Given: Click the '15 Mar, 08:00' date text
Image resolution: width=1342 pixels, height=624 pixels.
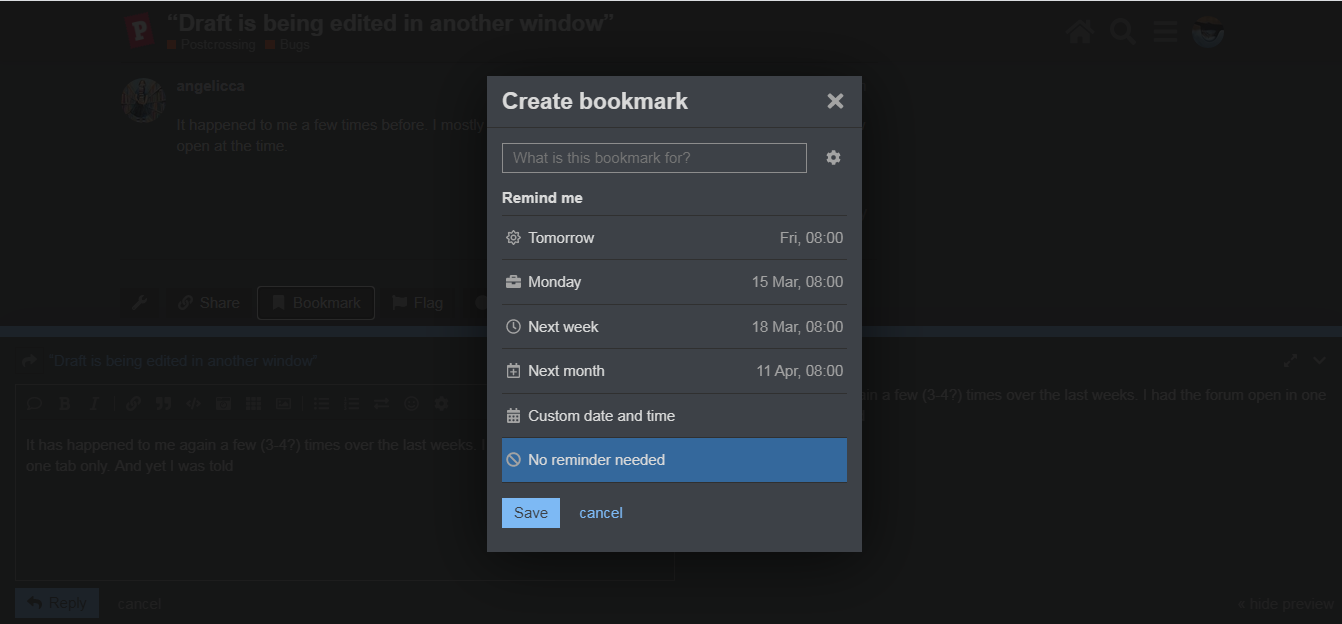Looking at the screenshot, I should point(797,282).
